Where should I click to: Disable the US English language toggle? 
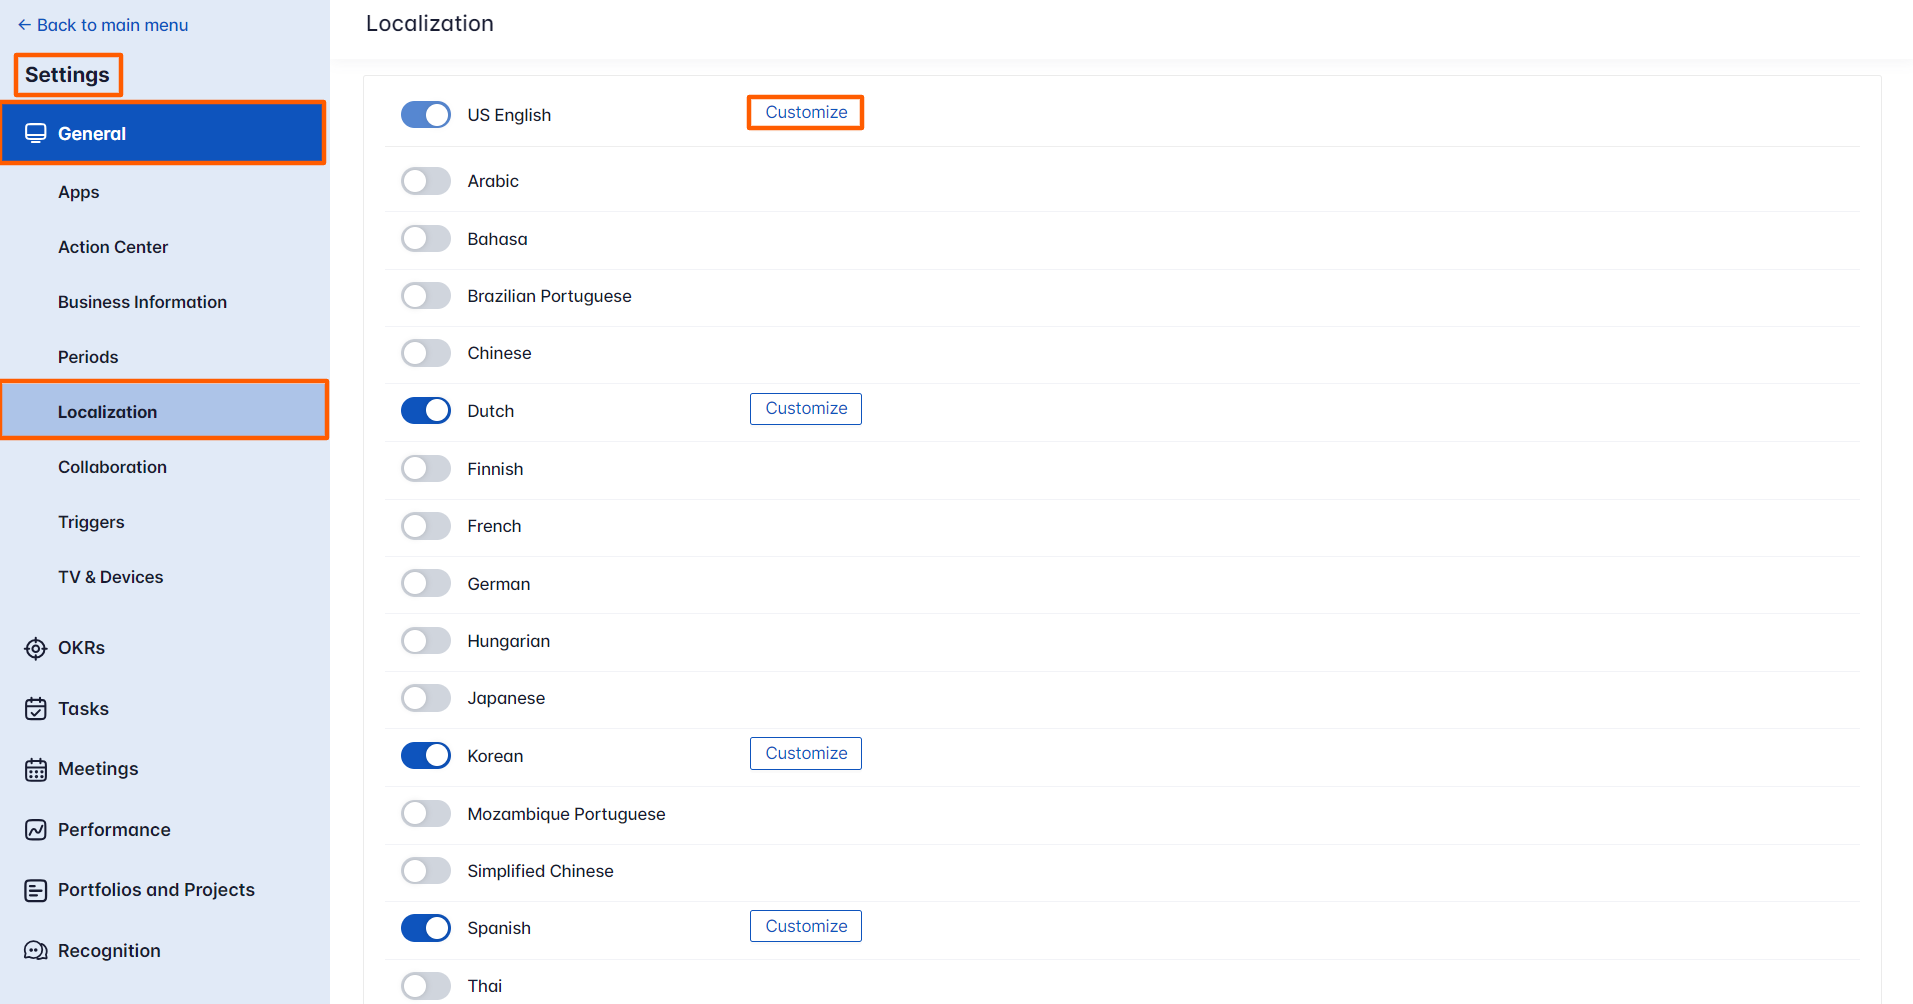[425, 114]
